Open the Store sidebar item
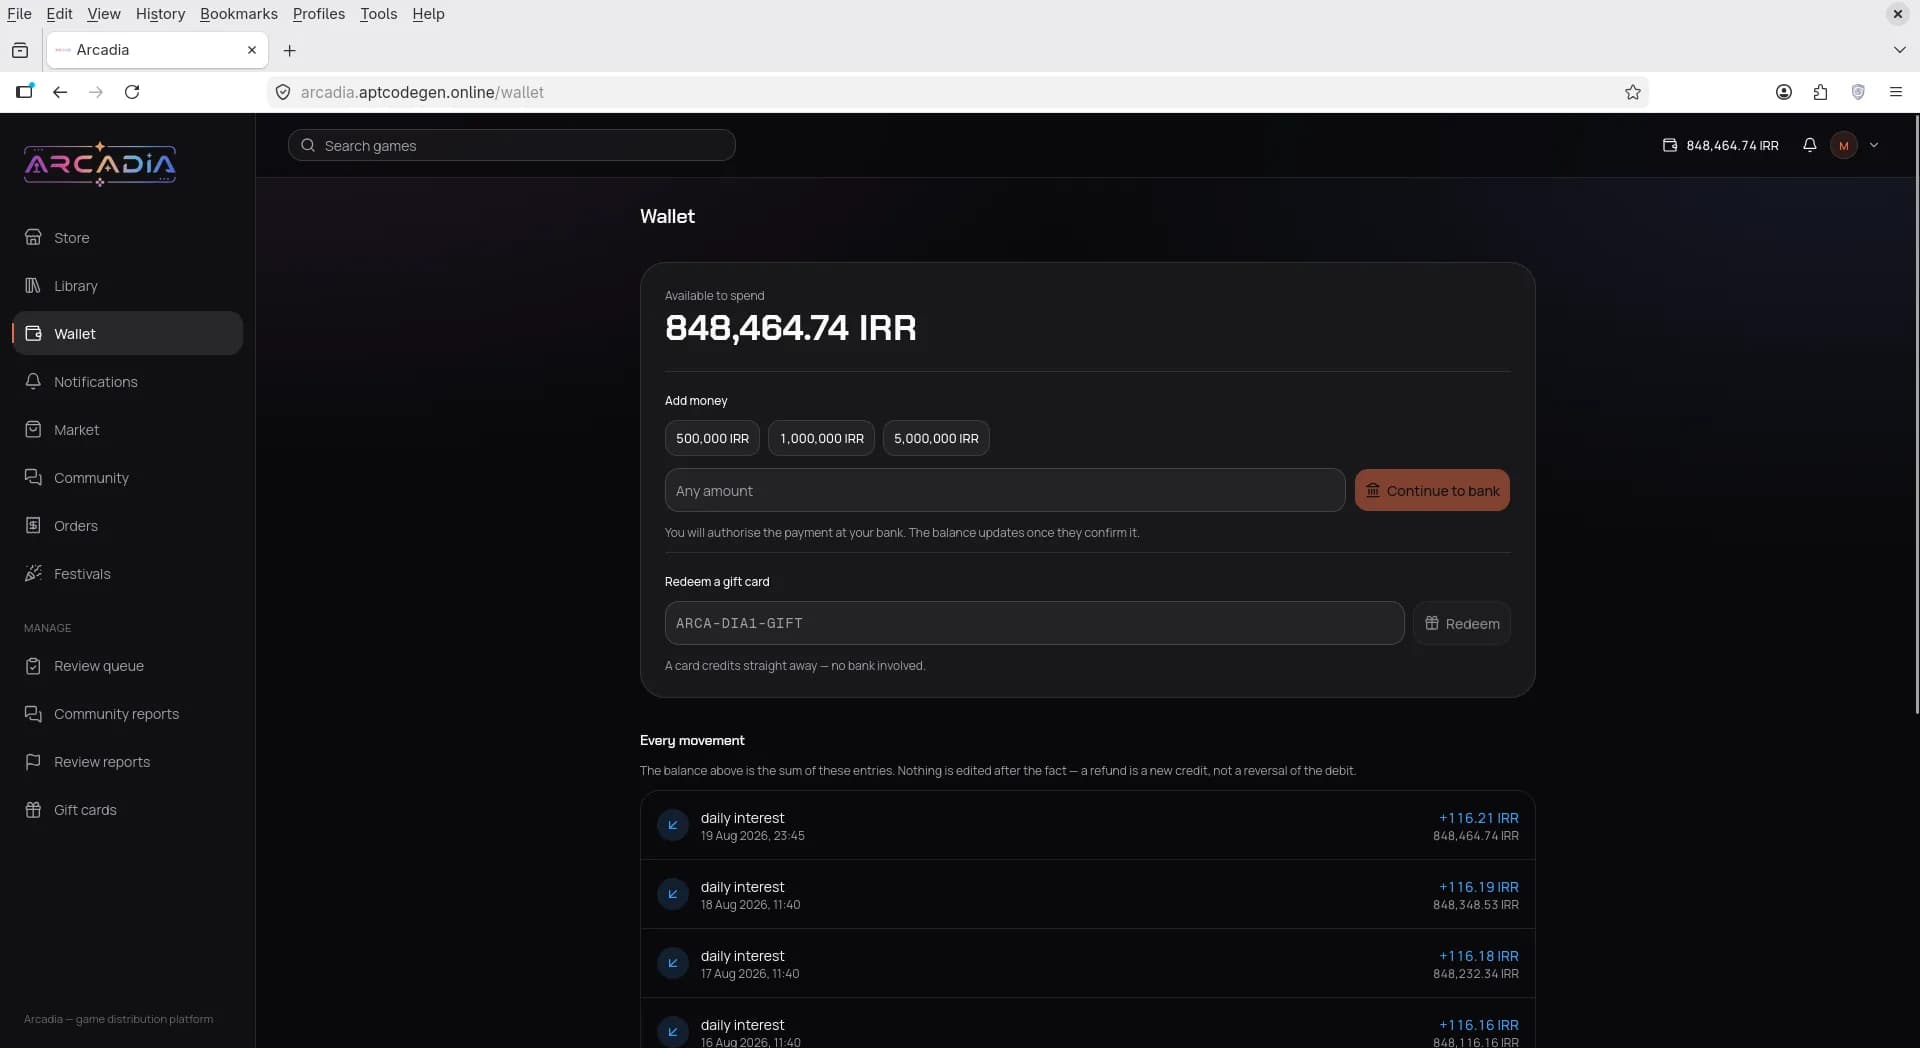 click(127, 238)
